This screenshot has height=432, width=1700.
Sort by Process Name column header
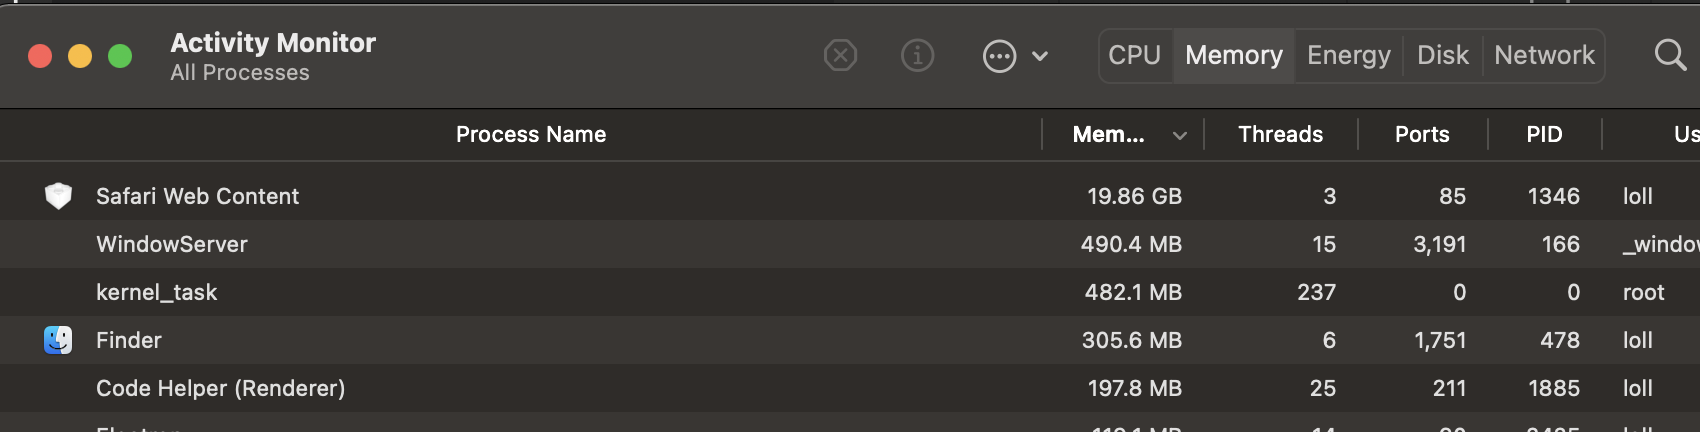(x=531, y=134)
